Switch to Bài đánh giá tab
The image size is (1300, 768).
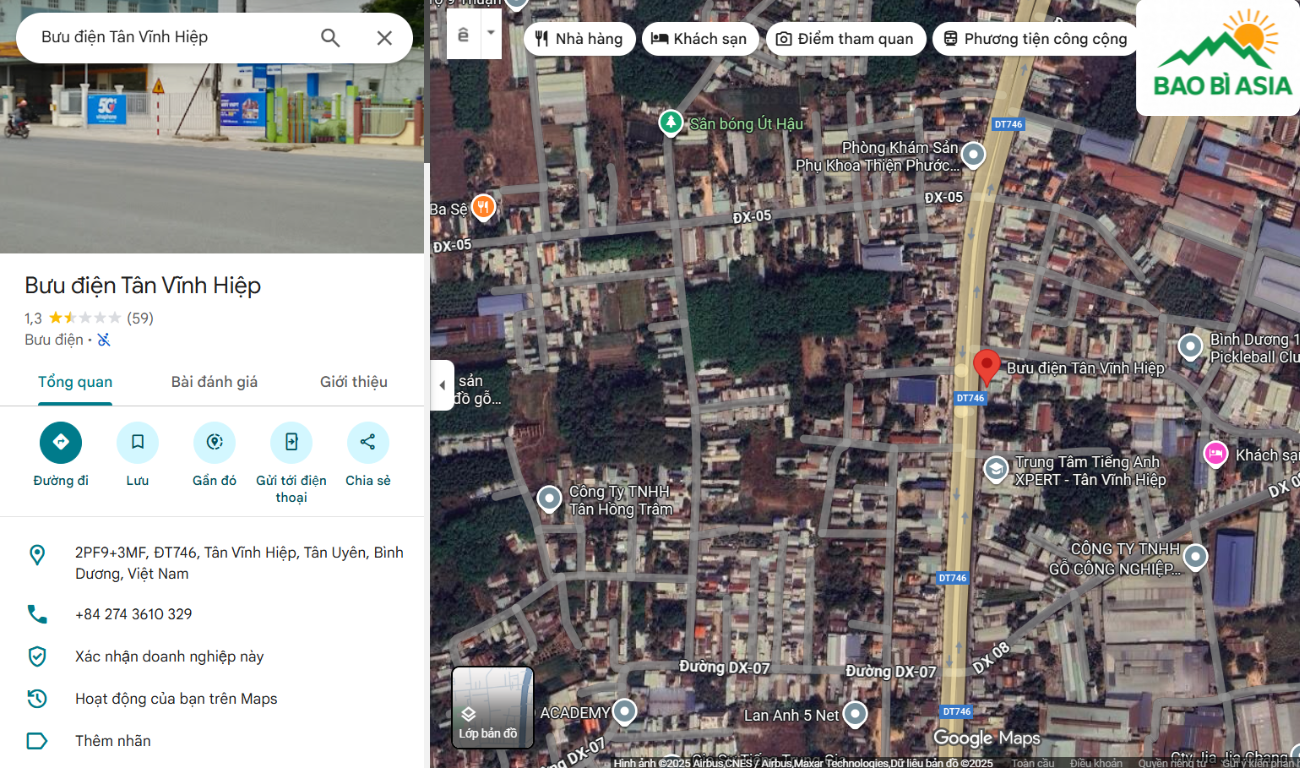point(214,382)
